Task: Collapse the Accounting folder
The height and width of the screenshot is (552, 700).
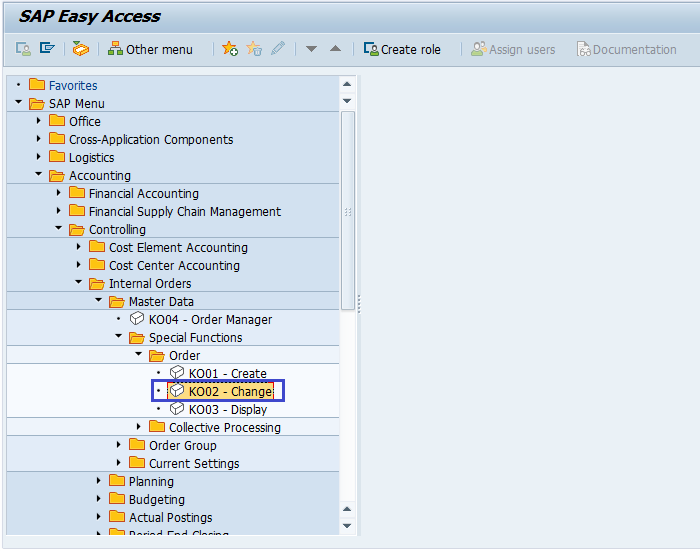Action: point(38,174)
